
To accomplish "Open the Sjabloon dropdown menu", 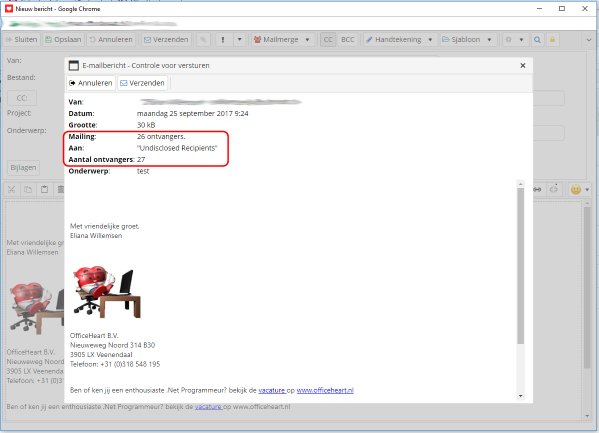I will tap(489, 39).
